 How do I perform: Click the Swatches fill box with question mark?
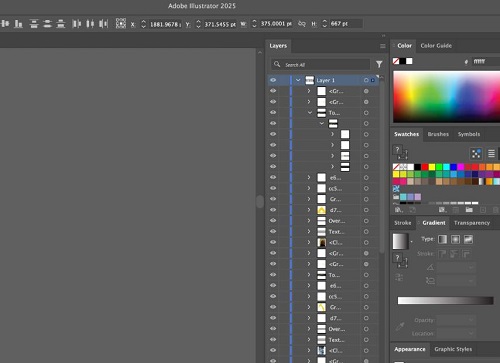pos(397,150)
